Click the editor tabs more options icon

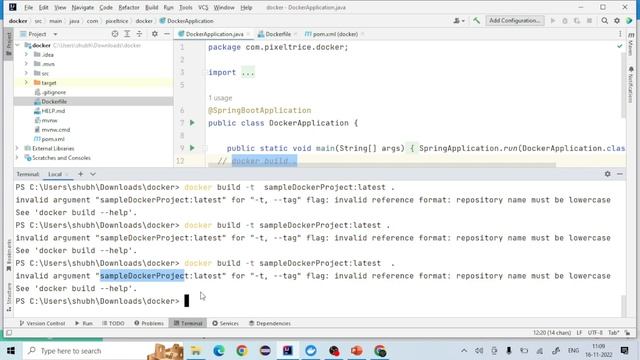coord(620,34)
